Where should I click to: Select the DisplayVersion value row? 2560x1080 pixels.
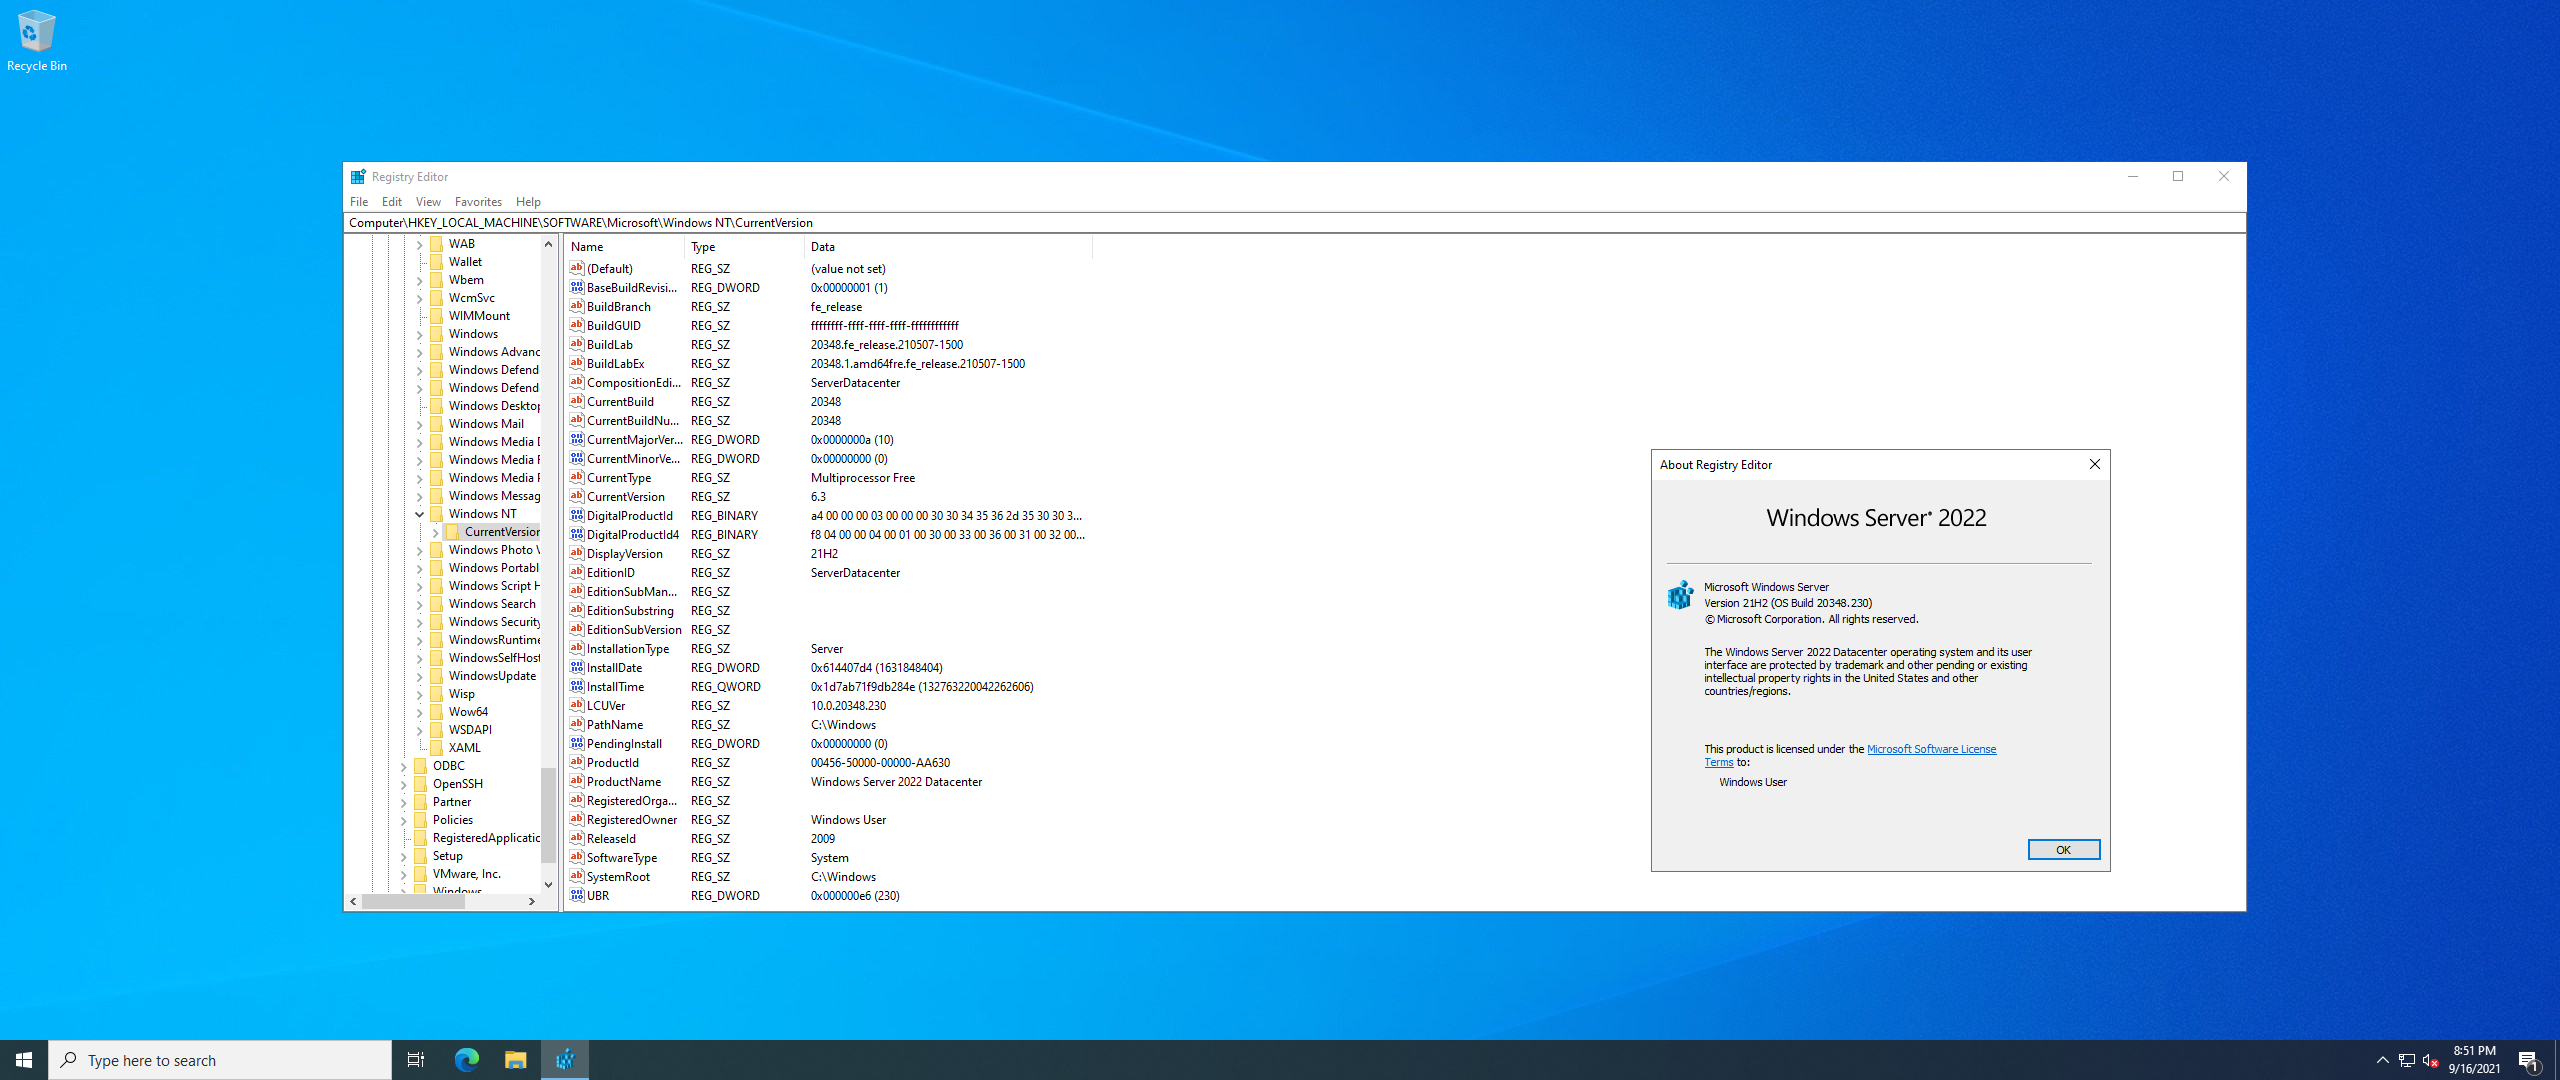[829, 553]
